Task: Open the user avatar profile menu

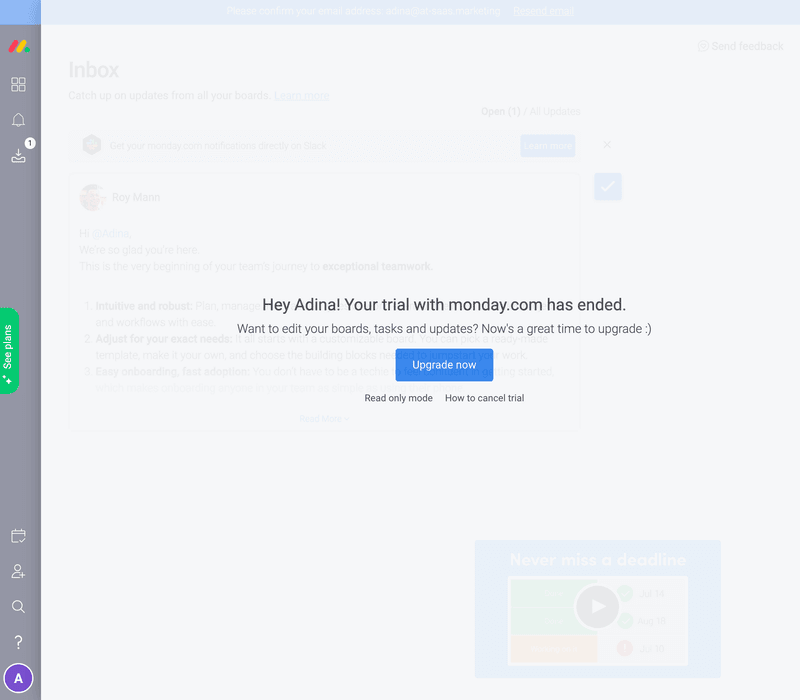Action: click(x=18, y=678)
